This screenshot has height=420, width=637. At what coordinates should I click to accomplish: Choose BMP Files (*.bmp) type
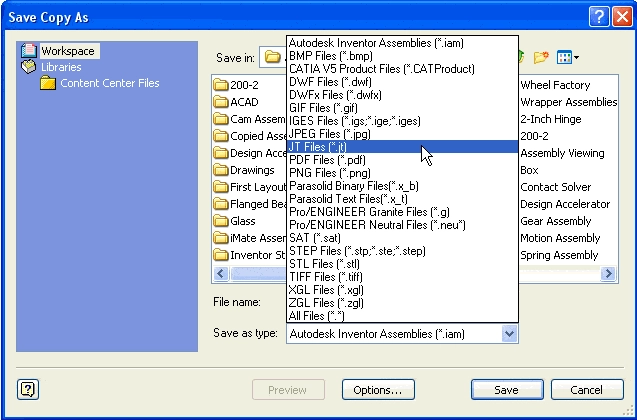click(402, 56)
